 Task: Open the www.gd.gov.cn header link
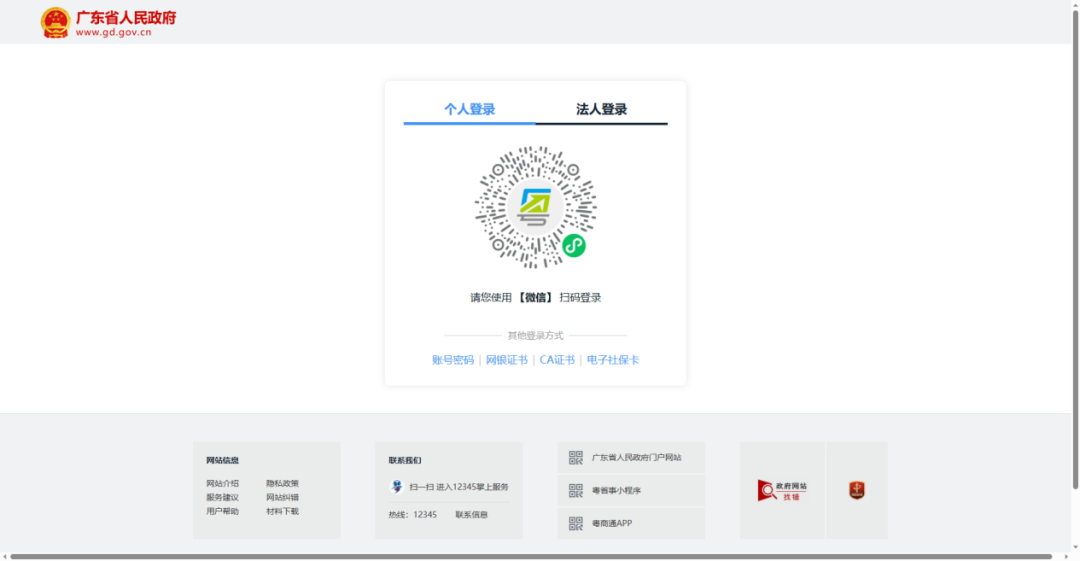coord(114,32)
